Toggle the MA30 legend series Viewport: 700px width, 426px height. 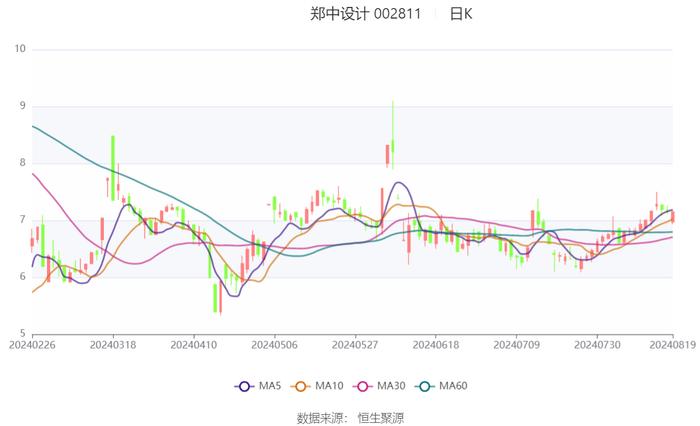pos(379,386)
